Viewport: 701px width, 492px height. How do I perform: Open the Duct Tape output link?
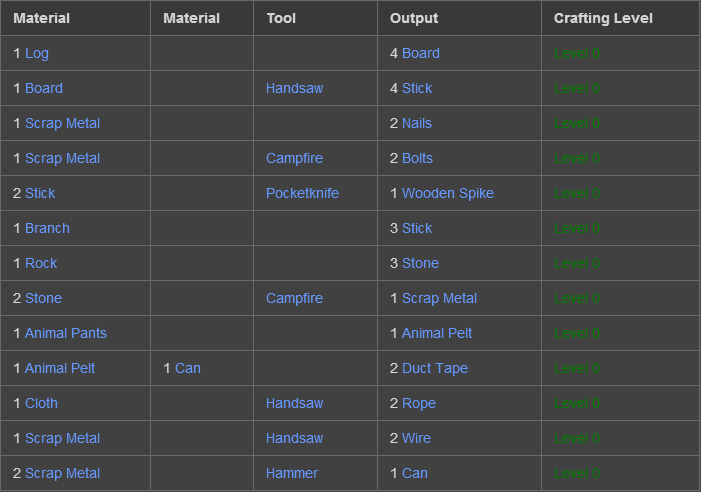pos(434,368)
